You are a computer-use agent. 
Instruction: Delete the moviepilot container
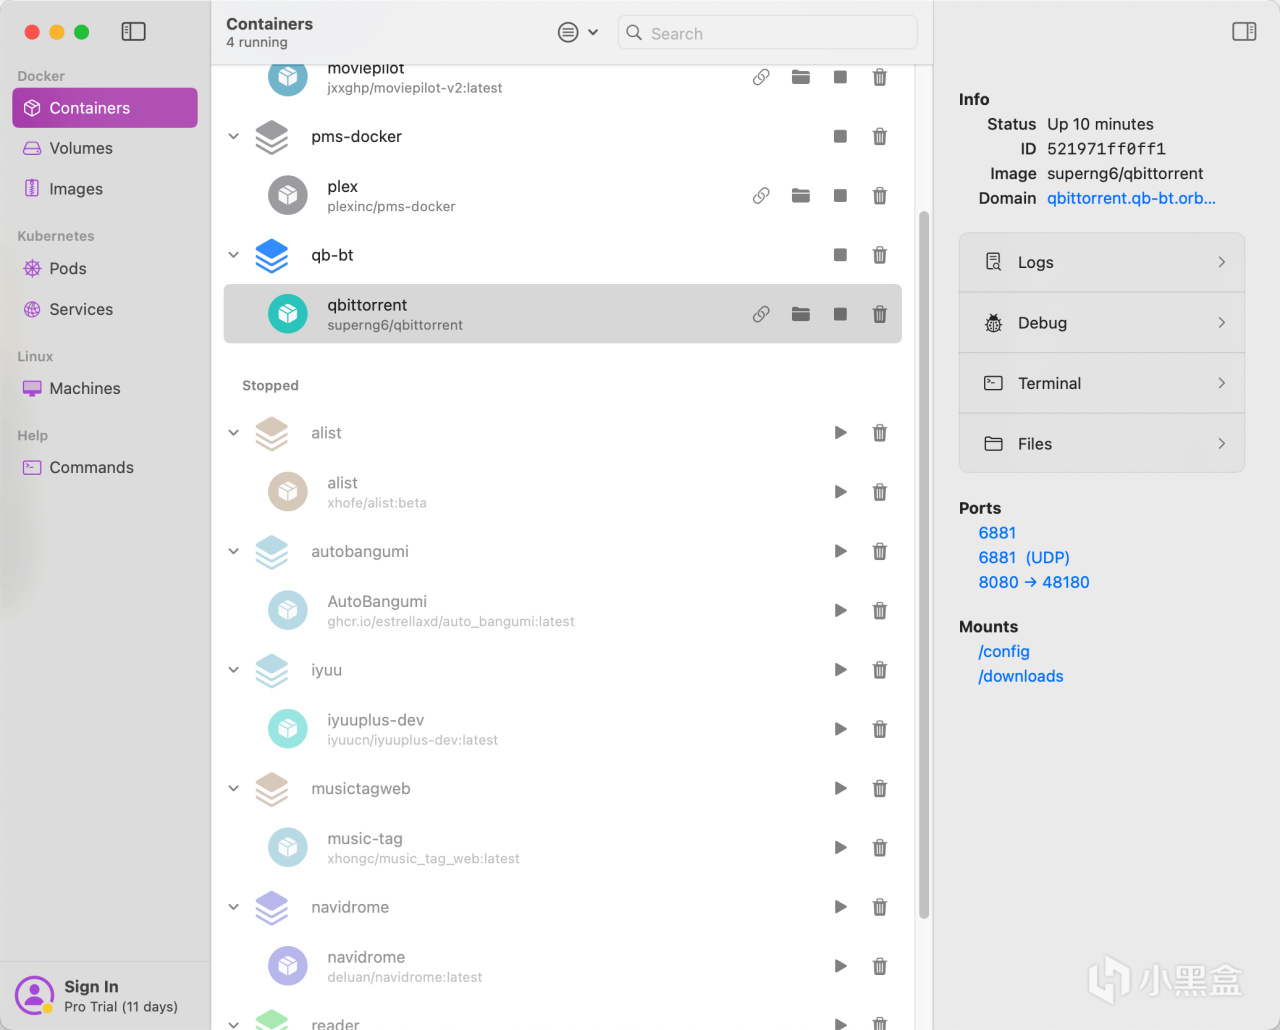(880, 77)
